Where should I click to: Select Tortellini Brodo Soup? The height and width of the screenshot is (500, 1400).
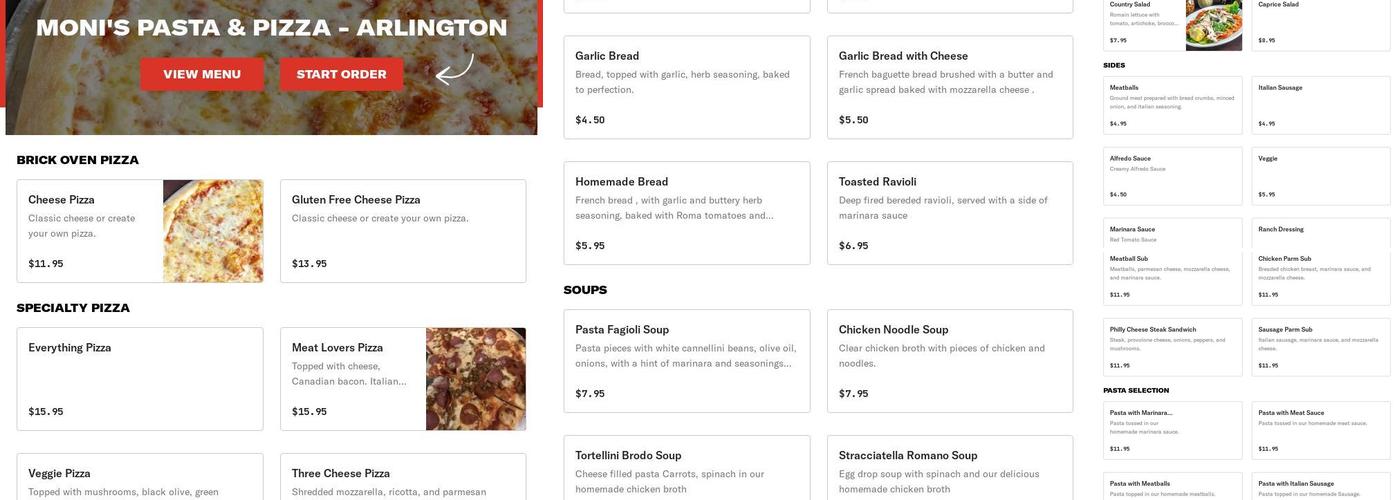click(687, 468)
